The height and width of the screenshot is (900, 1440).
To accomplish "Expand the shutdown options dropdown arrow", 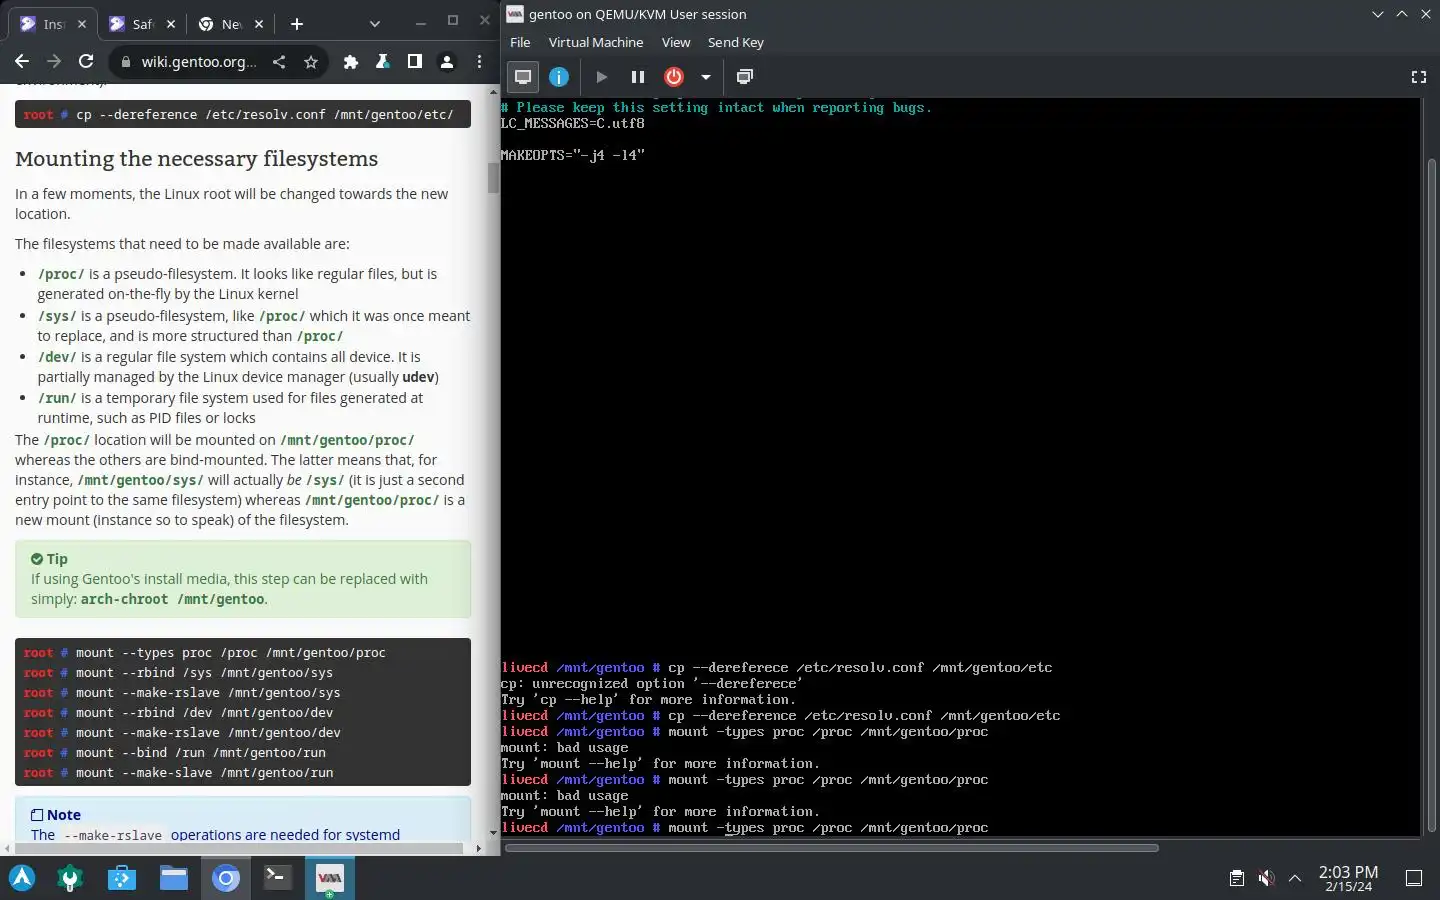I will 705,77.
